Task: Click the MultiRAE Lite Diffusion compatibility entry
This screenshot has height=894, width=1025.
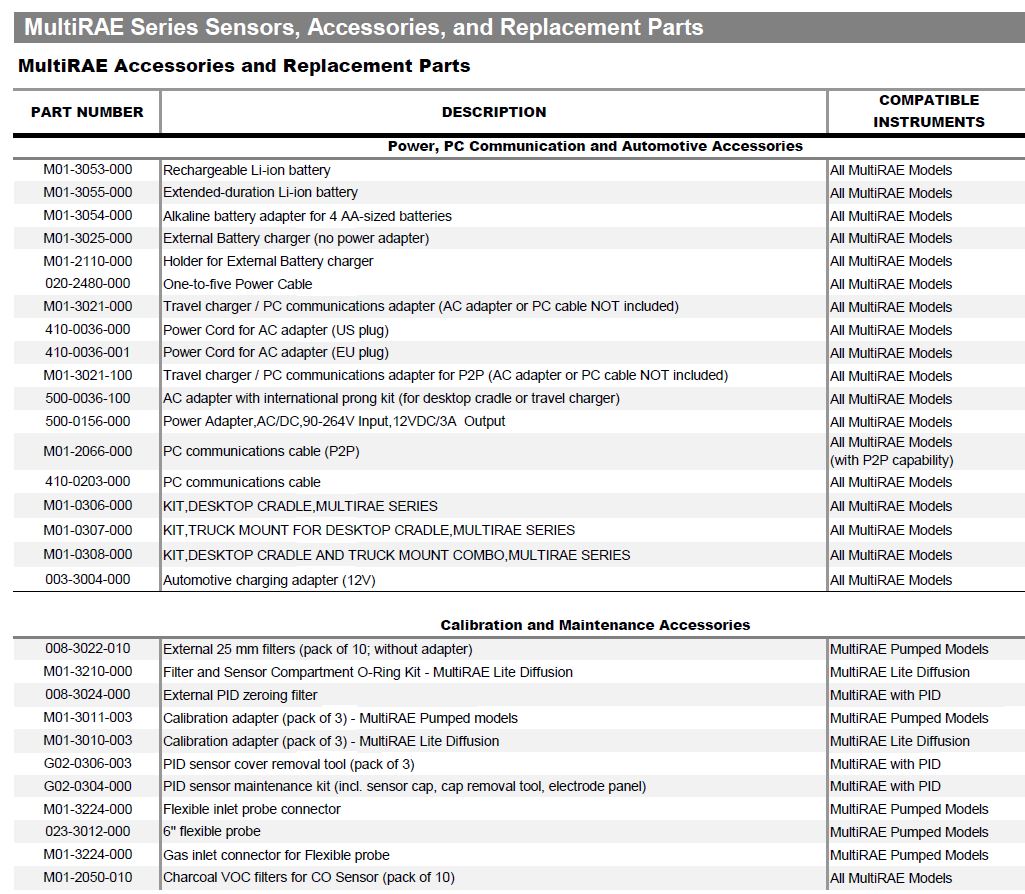Action: [x=898, y=672]
